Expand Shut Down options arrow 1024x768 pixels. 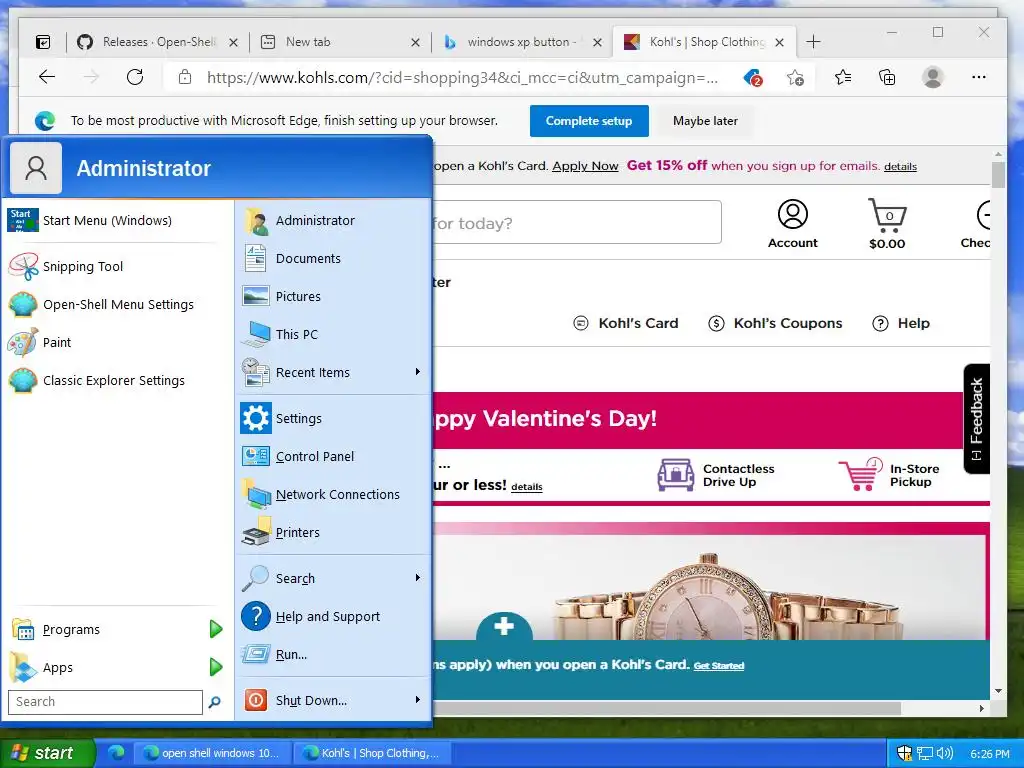point(418,700)
